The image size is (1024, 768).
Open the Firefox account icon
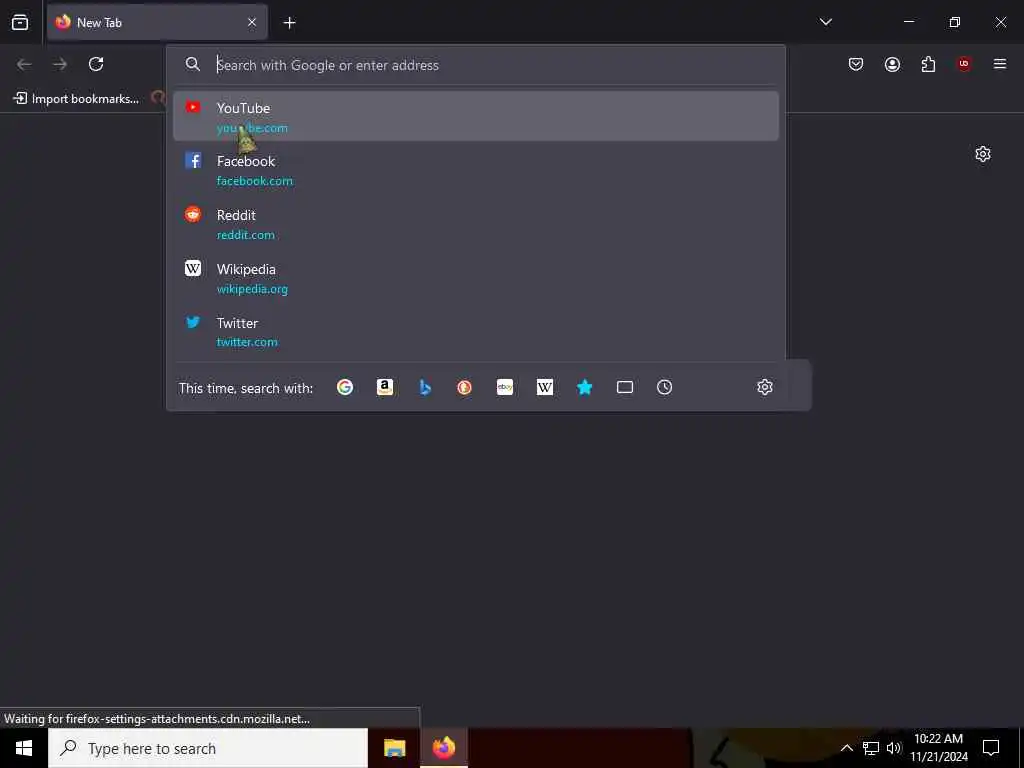click(x=892, y=64)
